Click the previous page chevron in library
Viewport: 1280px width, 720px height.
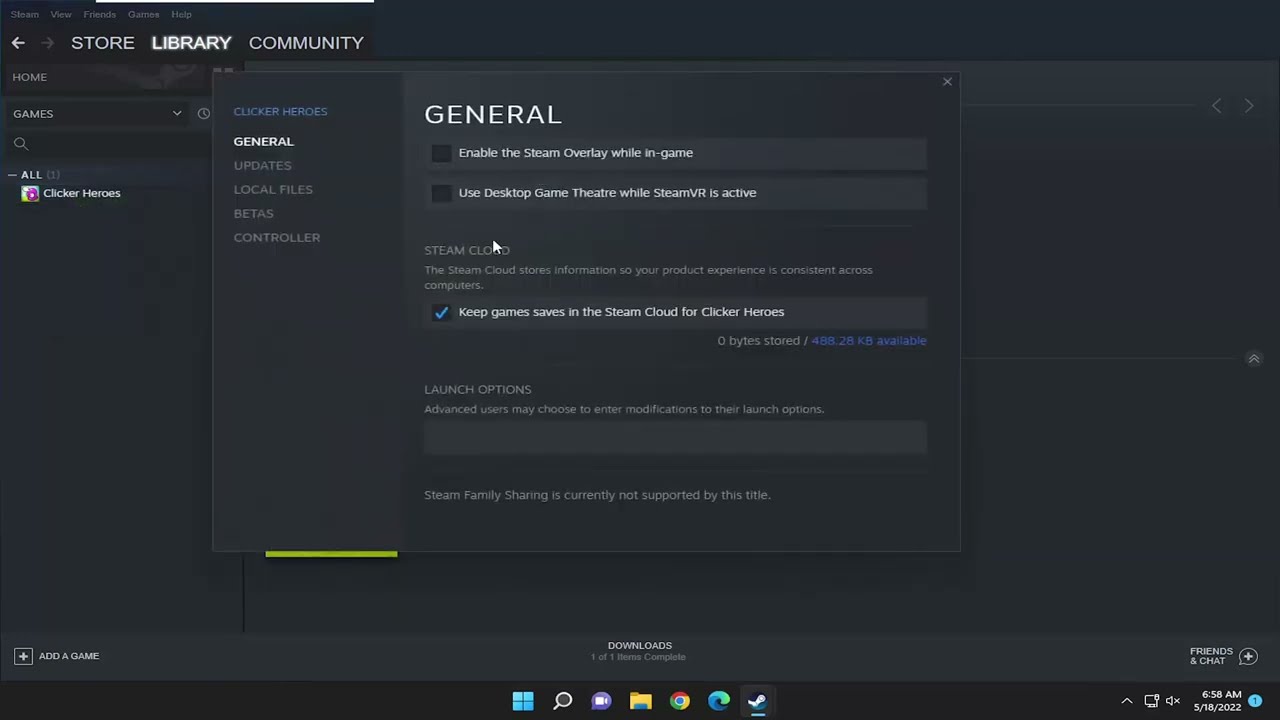(x=1217, y=106)
